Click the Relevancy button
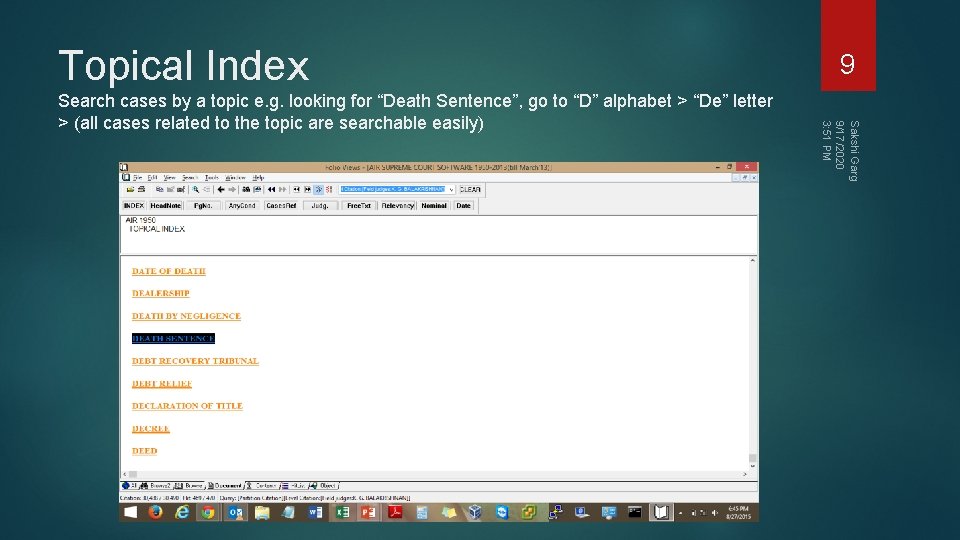The width and height of the screenshot is (960, 540). coord(397,206)
